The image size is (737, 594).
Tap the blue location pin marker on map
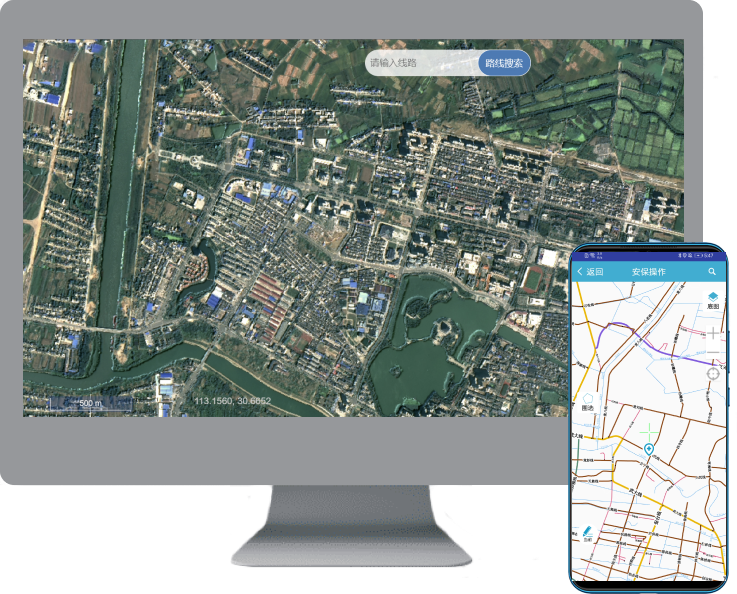[x=649, y=449]
